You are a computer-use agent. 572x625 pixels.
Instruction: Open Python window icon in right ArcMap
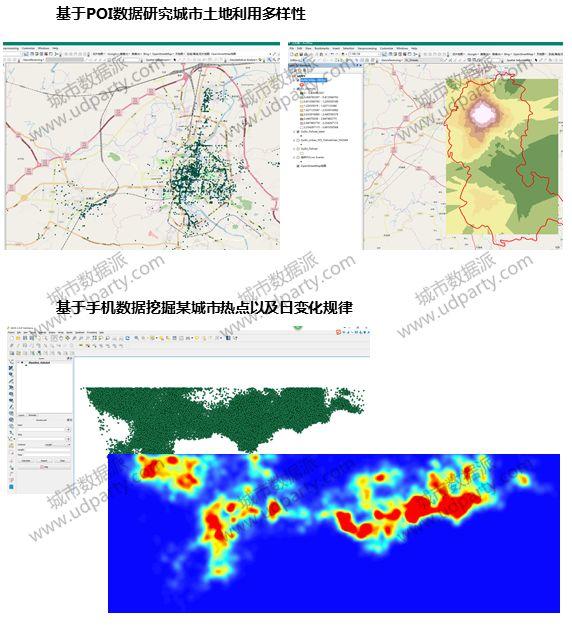409,54
